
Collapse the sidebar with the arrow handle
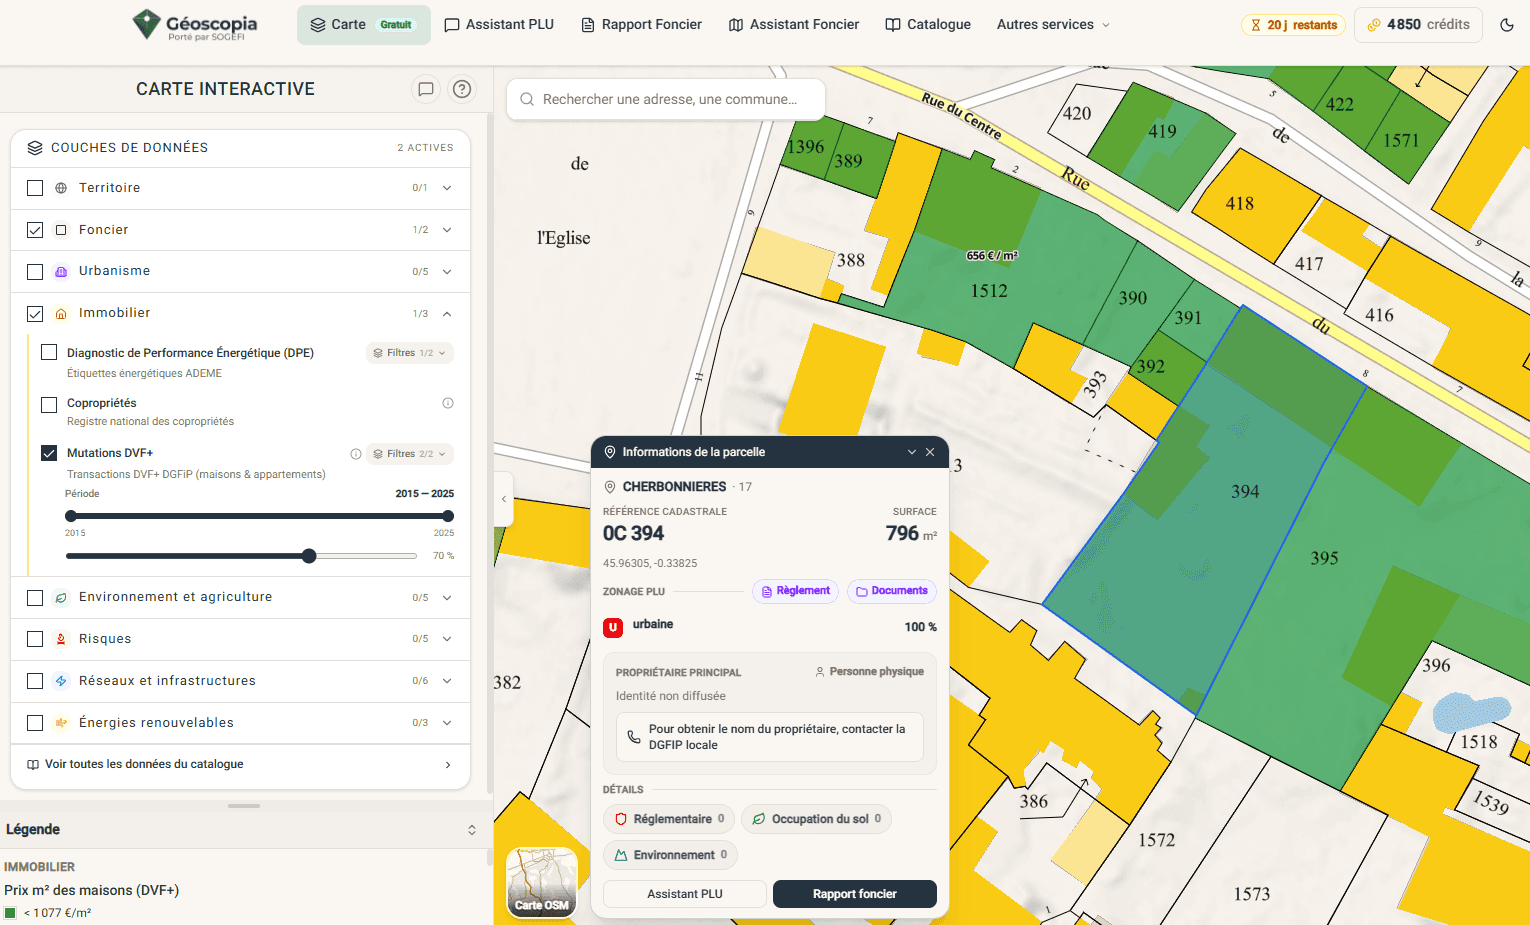coord(504,499)
